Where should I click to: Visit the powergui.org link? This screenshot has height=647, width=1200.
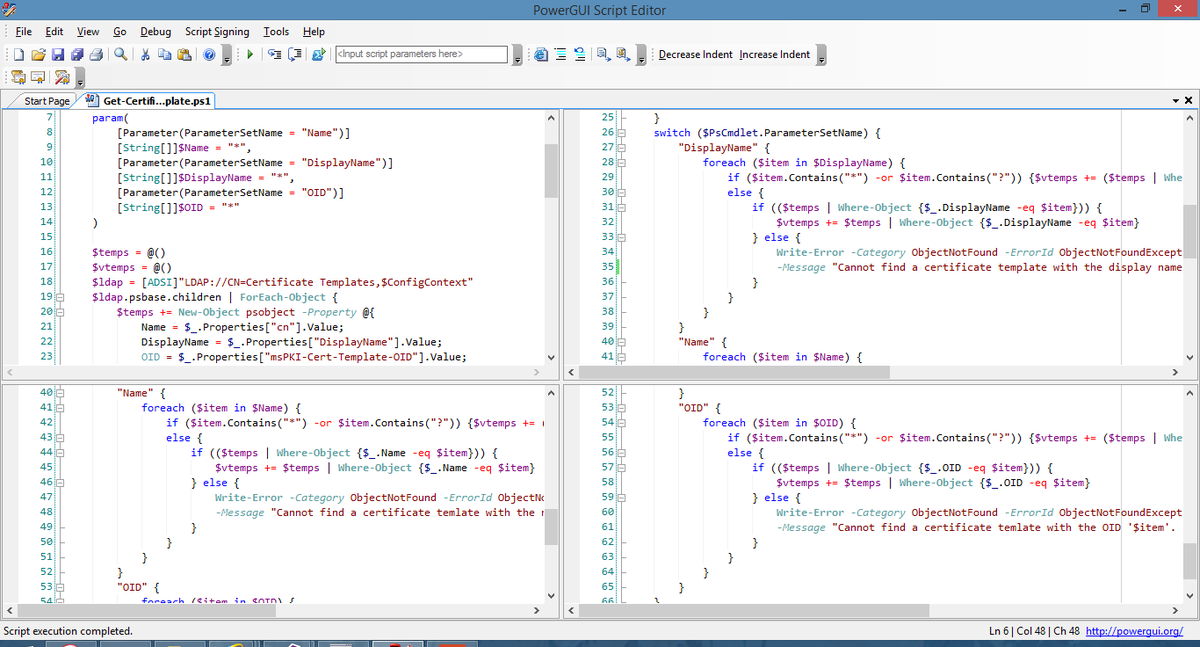click(1134, 631)
